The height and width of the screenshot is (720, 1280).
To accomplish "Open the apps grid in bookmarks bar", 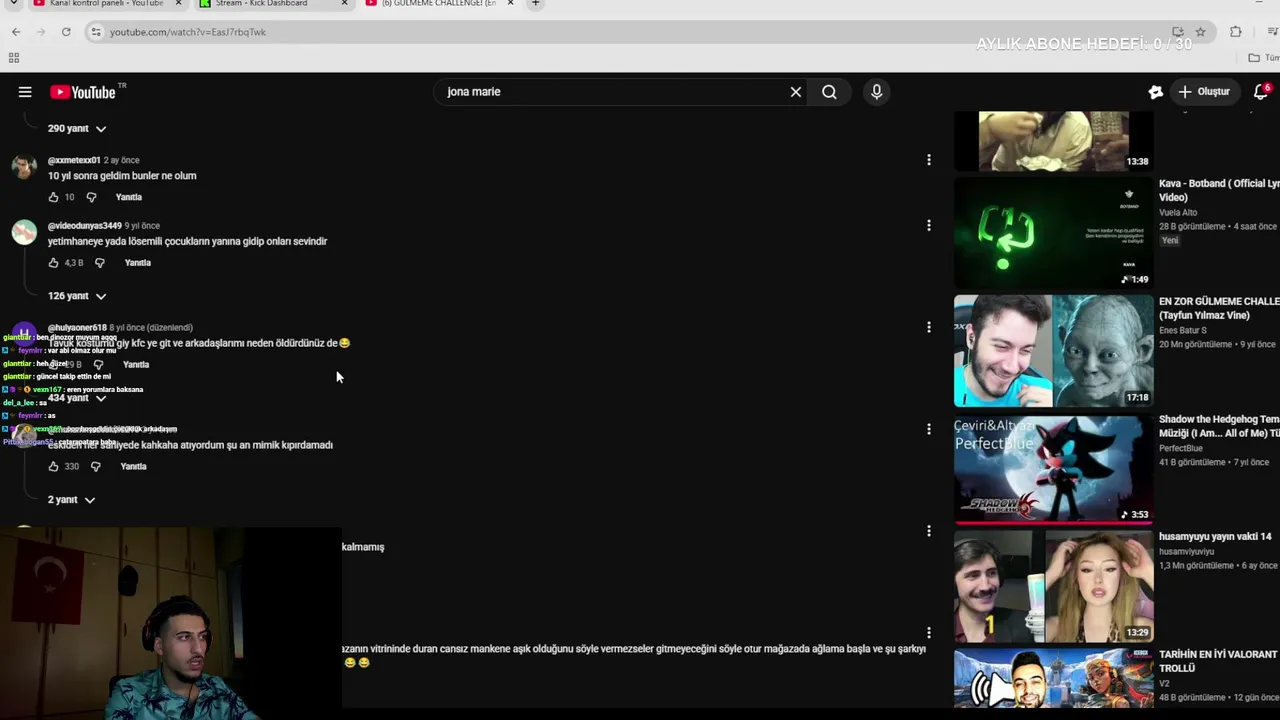I will [x=14, y=58].
